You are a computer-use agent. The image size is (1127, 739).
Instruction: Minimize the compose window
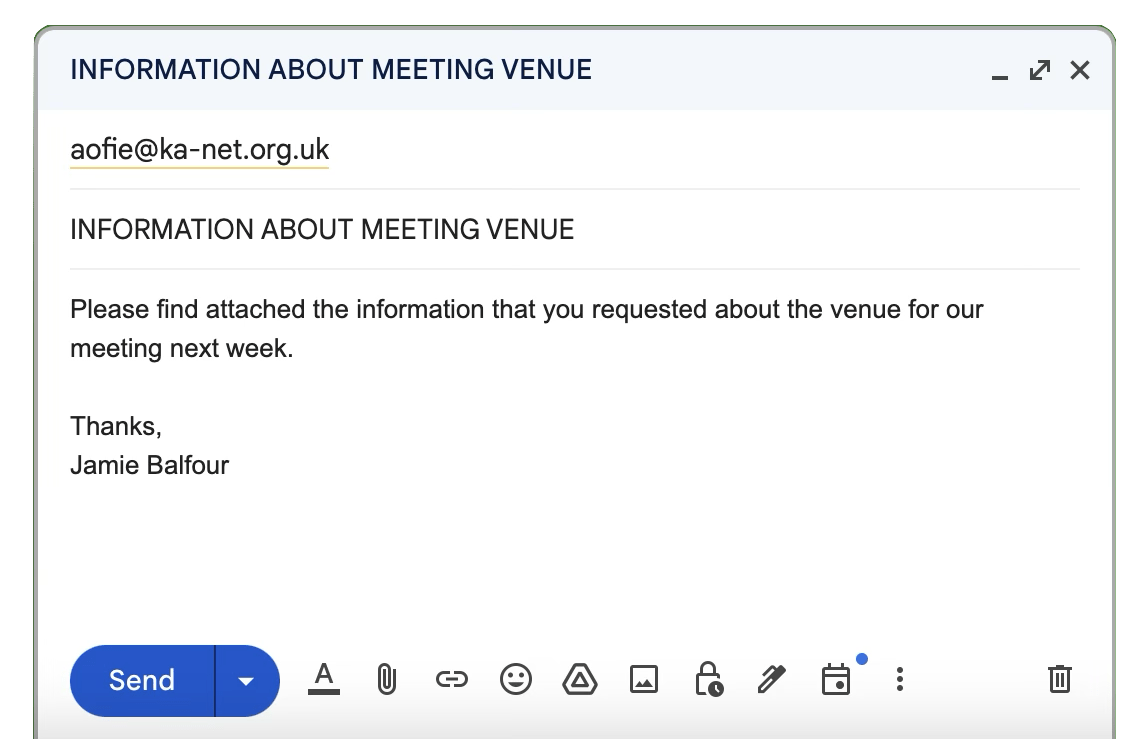[999, 72]
